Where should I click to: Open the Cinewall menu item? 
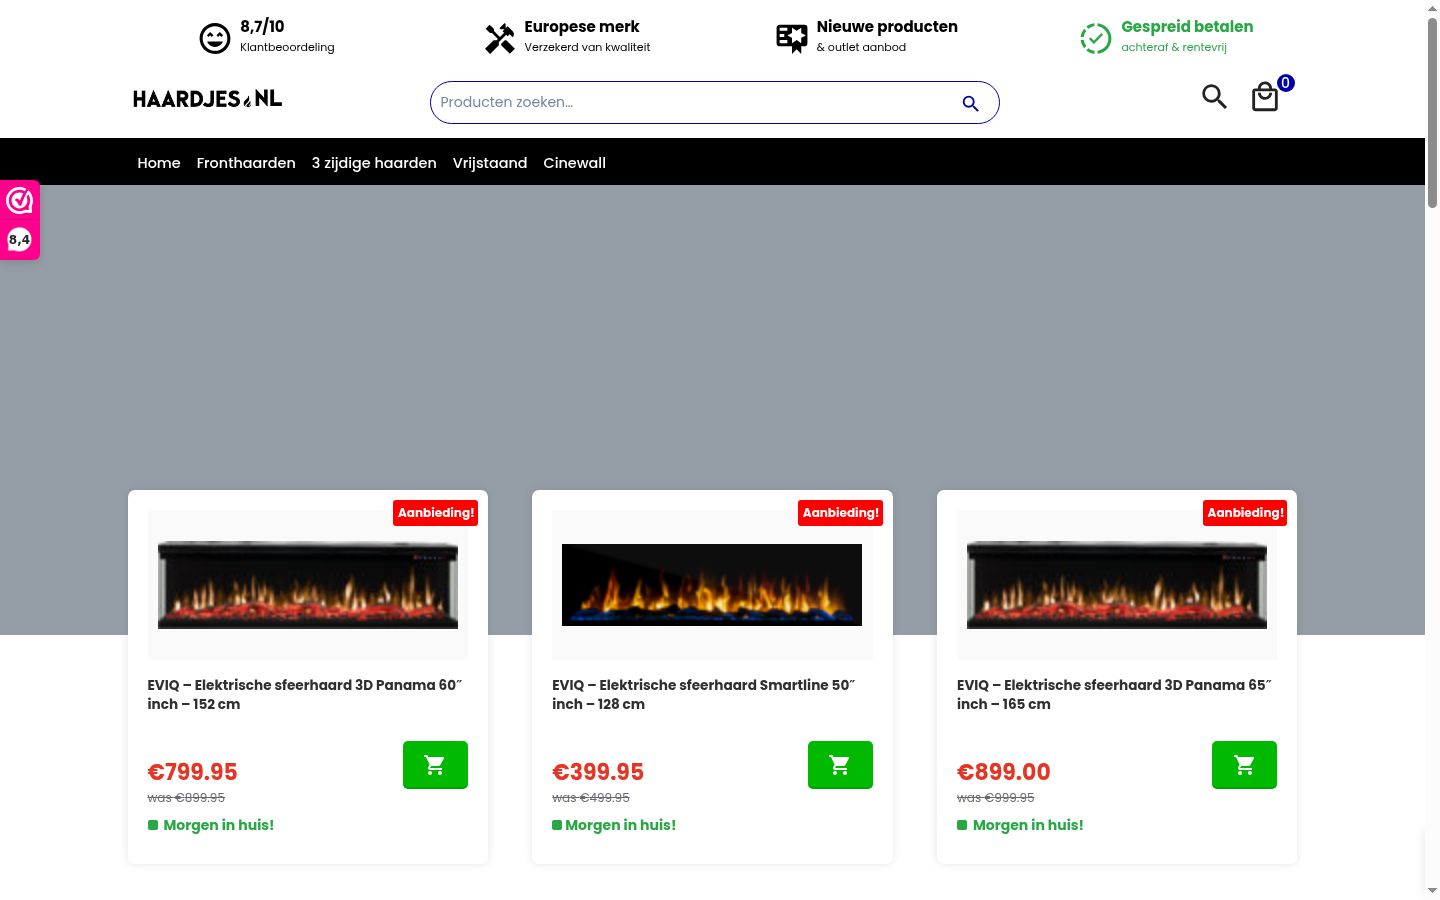[x=574, y=163]
